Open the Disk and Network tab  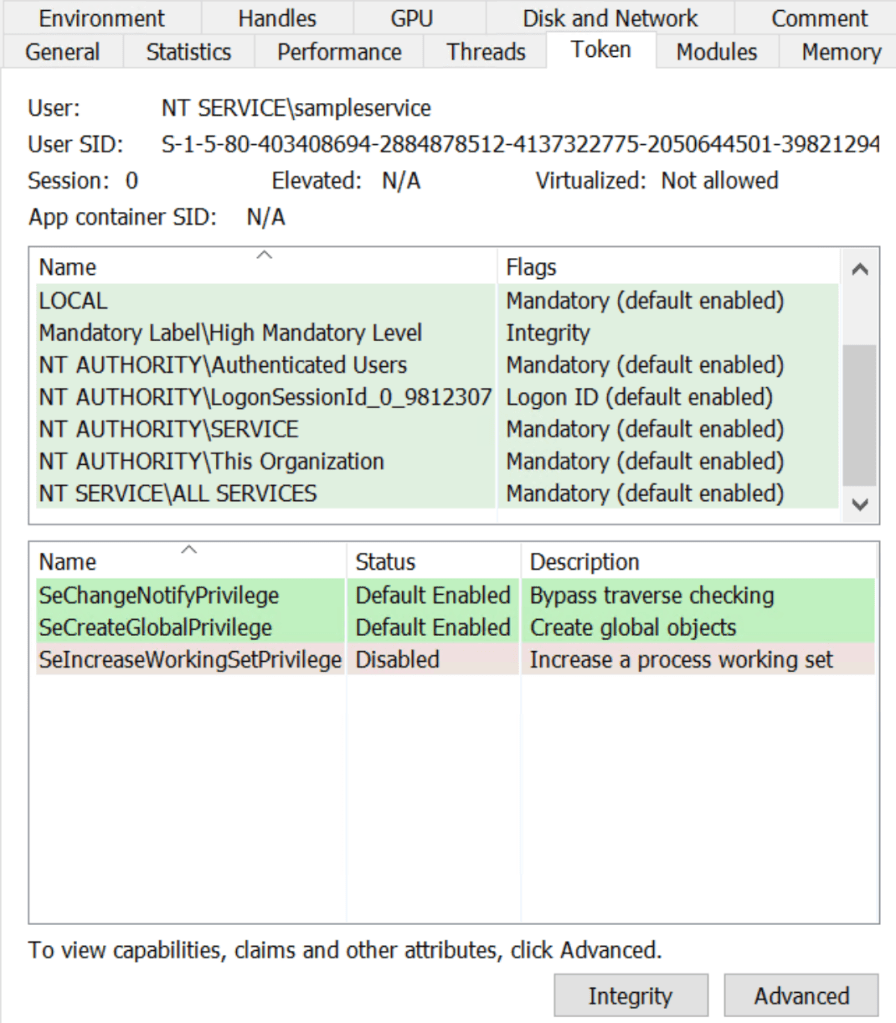tap(610, 18)
